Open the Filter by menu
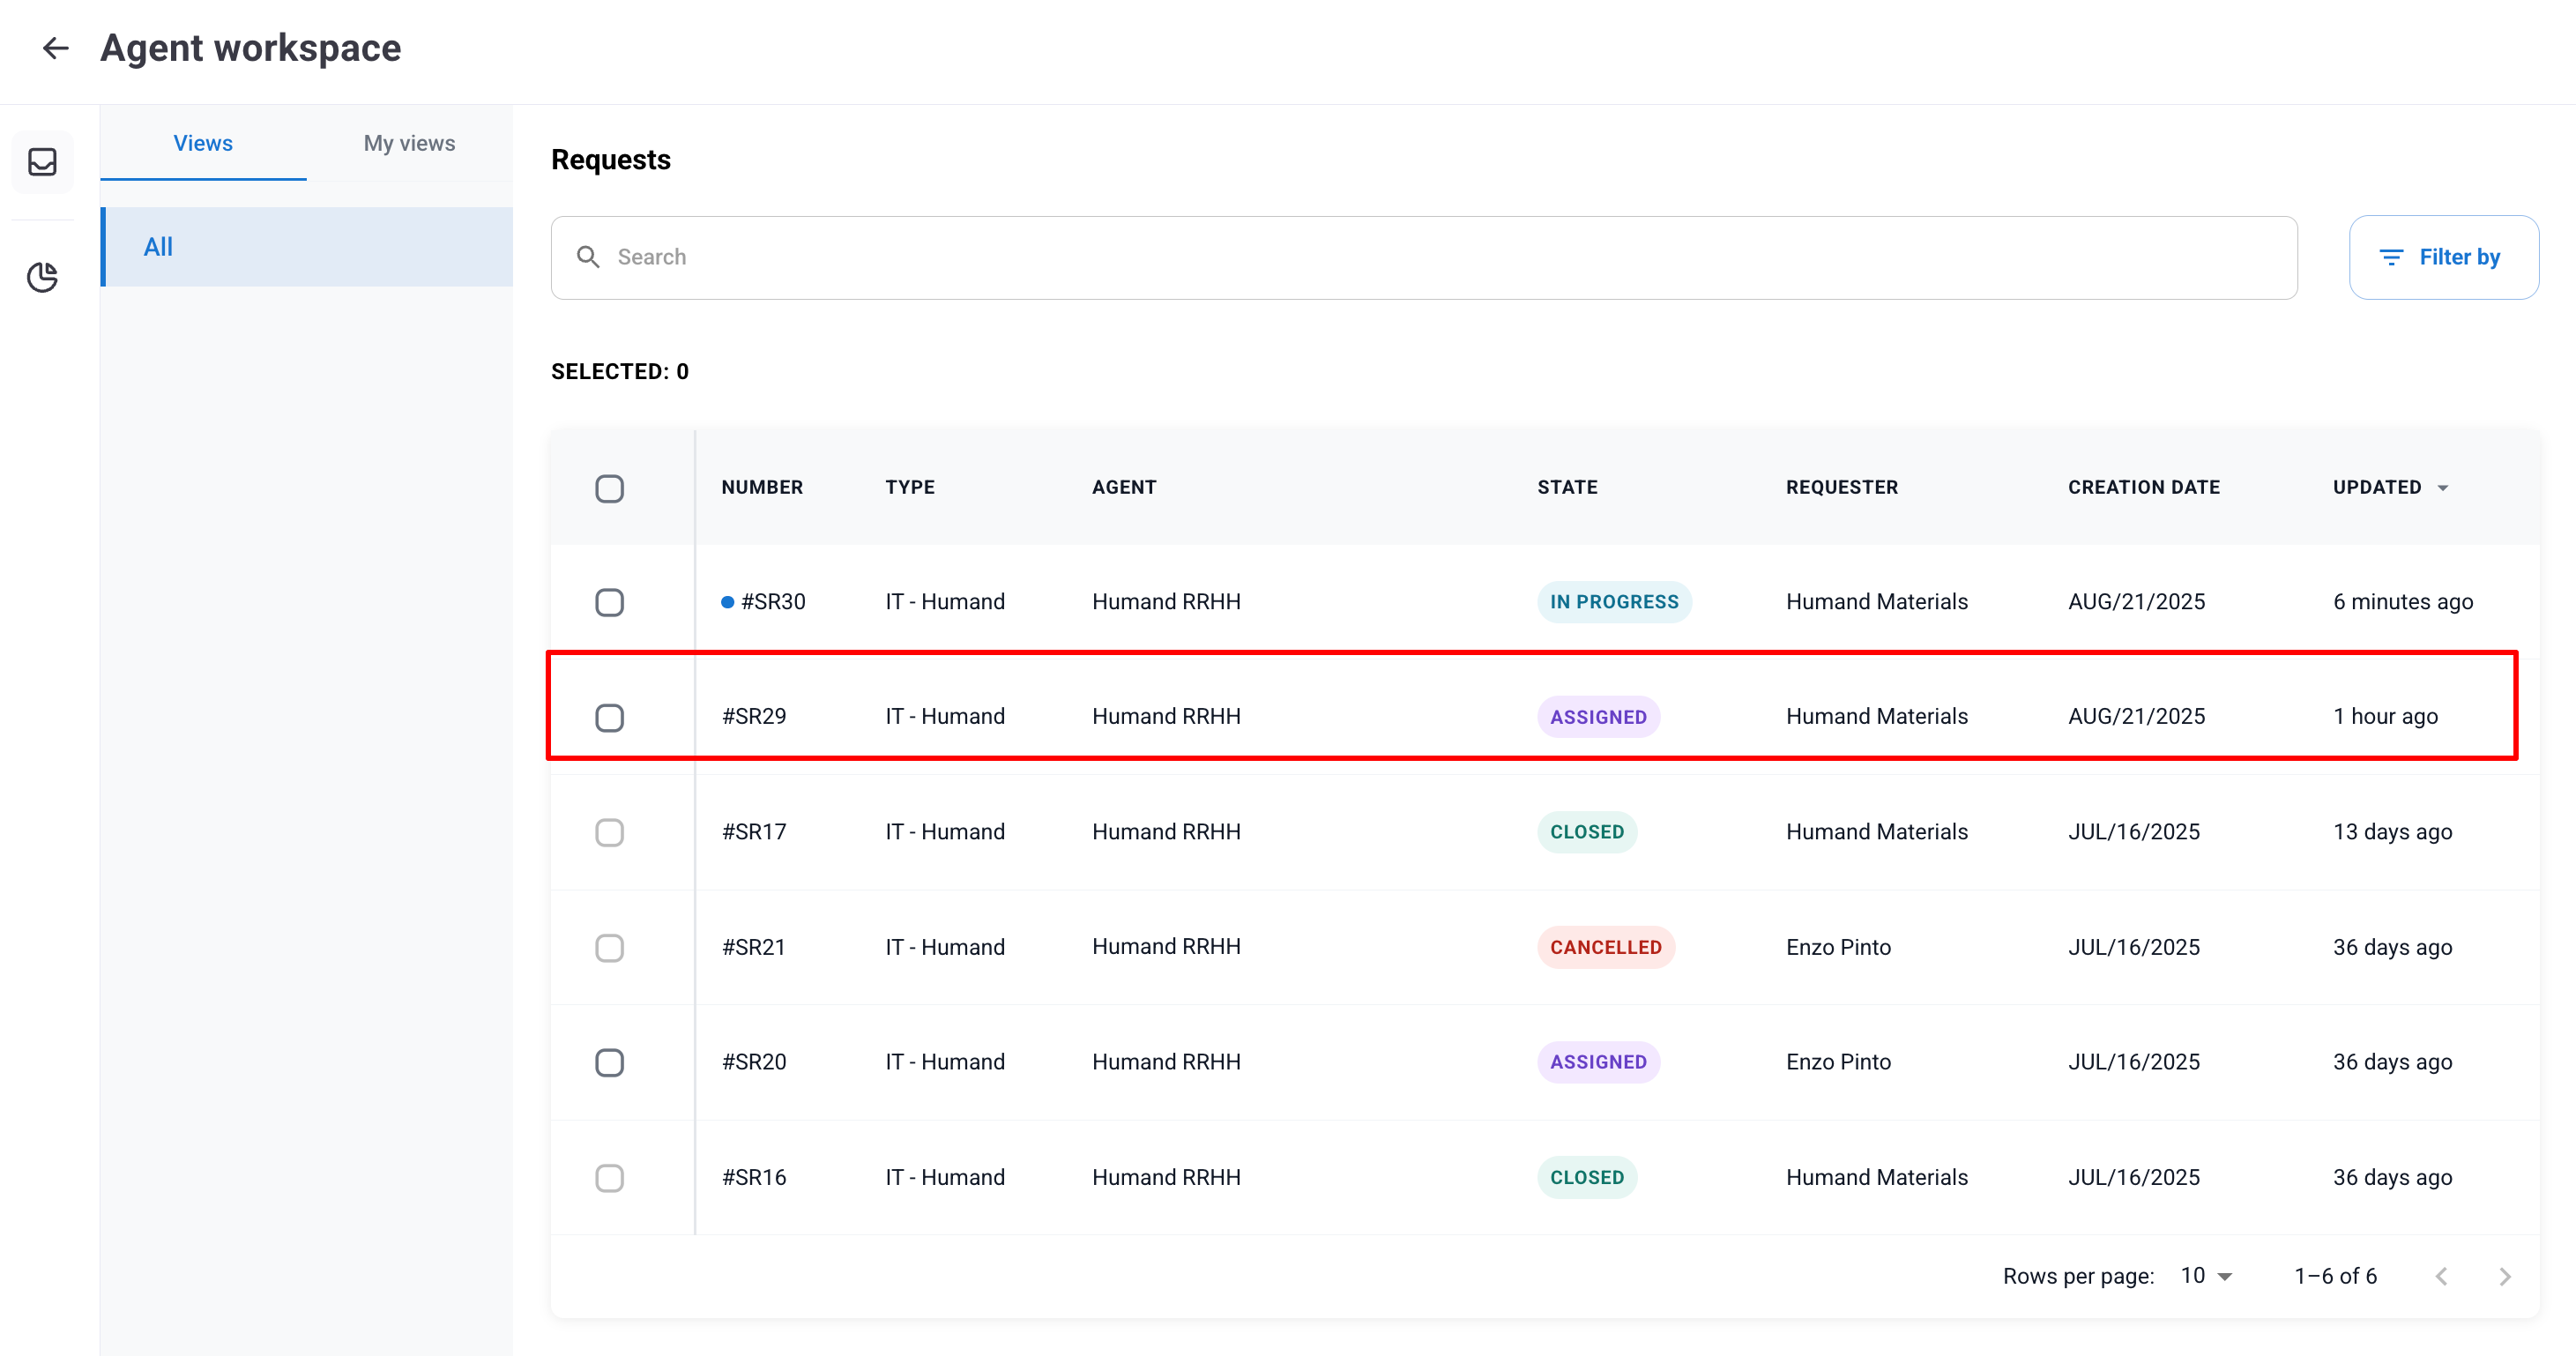 pos(2443,257)
